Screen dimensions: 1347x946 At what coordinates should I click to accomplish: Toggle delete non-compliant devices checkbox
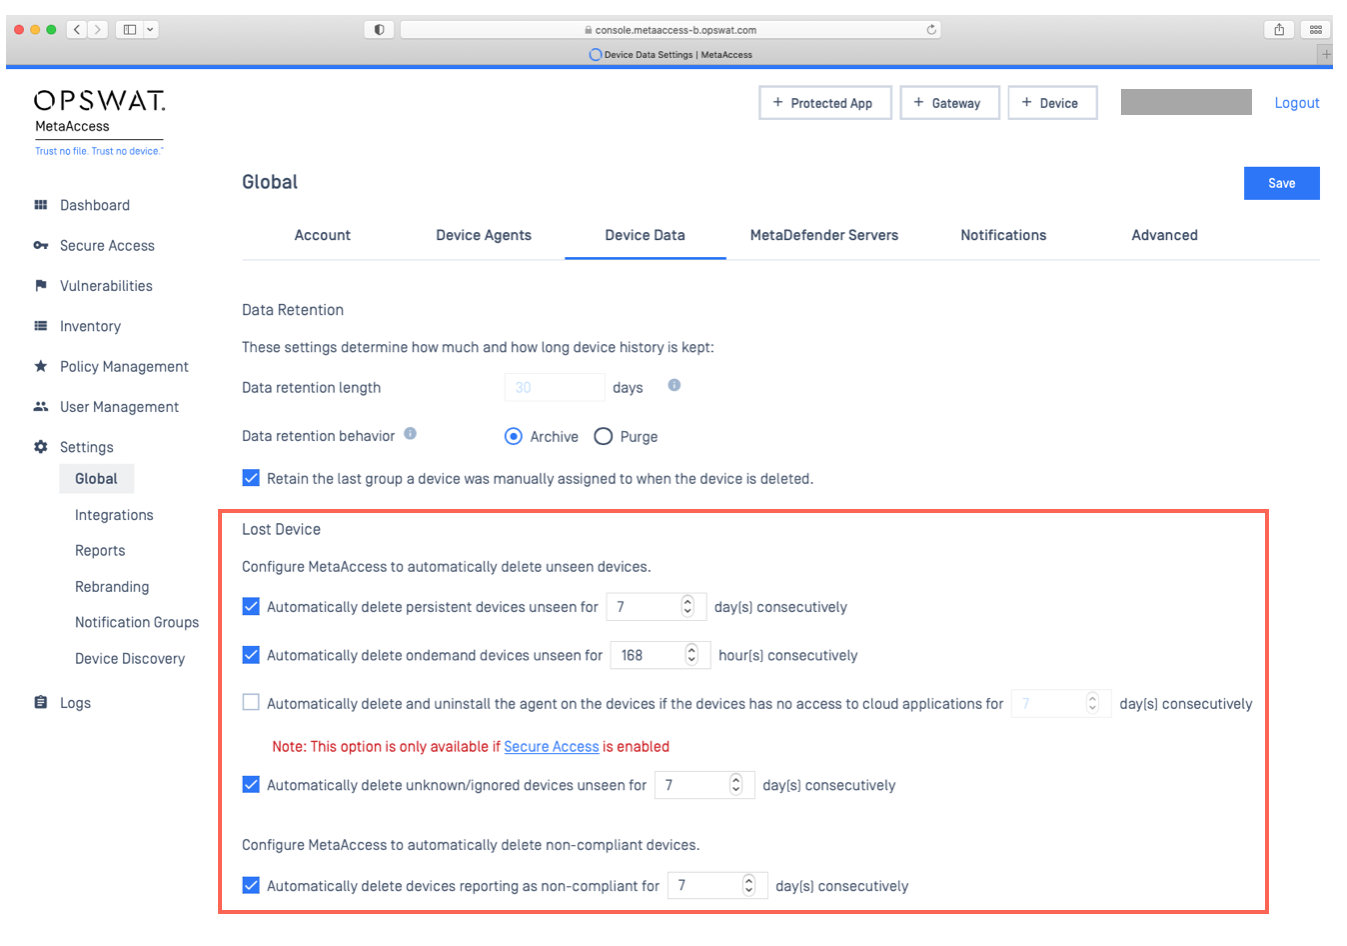pos(251,885)
